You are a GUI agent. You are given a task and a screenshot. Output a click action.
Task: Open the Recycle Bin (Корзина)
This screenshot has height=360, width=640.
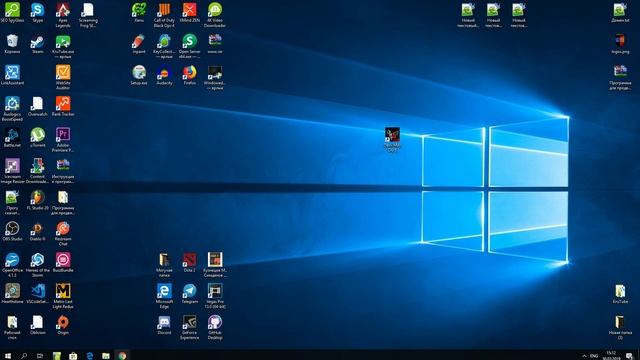(x=12, y=44)
